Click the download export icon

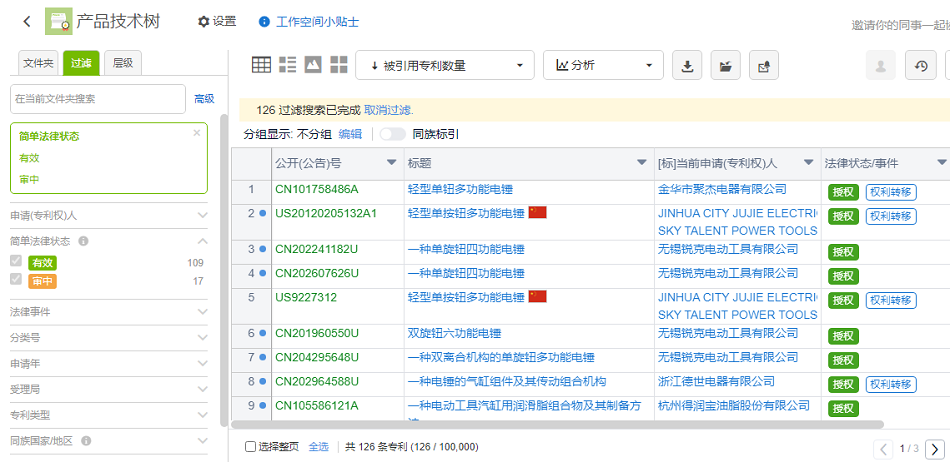pos(687,66)
